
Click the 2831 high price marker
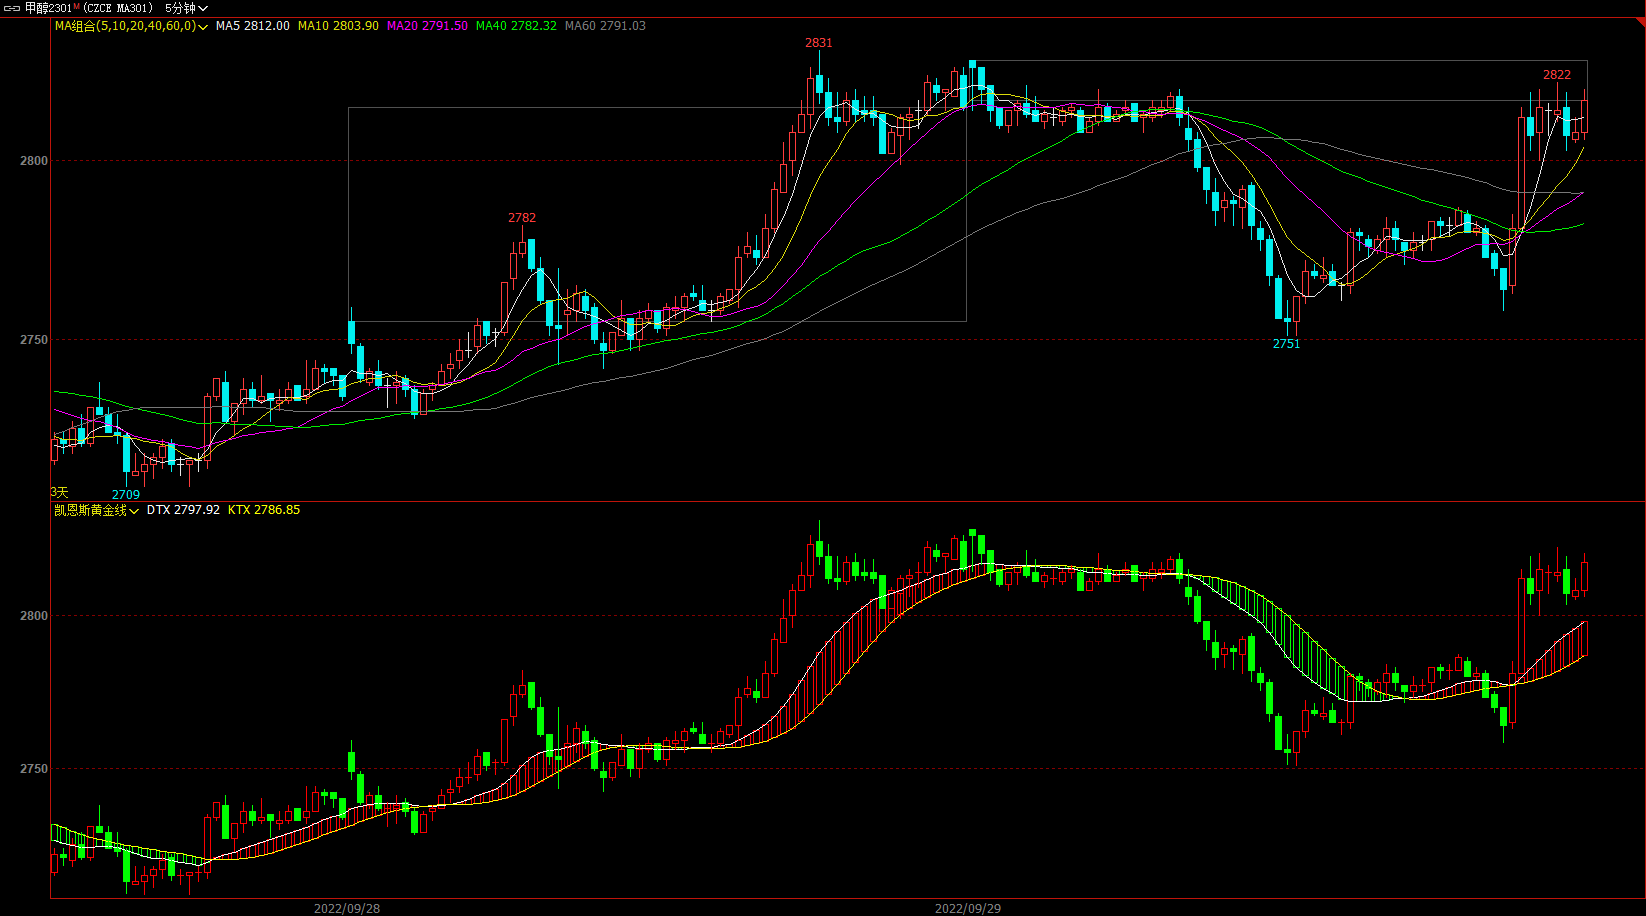(x=819, y=43)
